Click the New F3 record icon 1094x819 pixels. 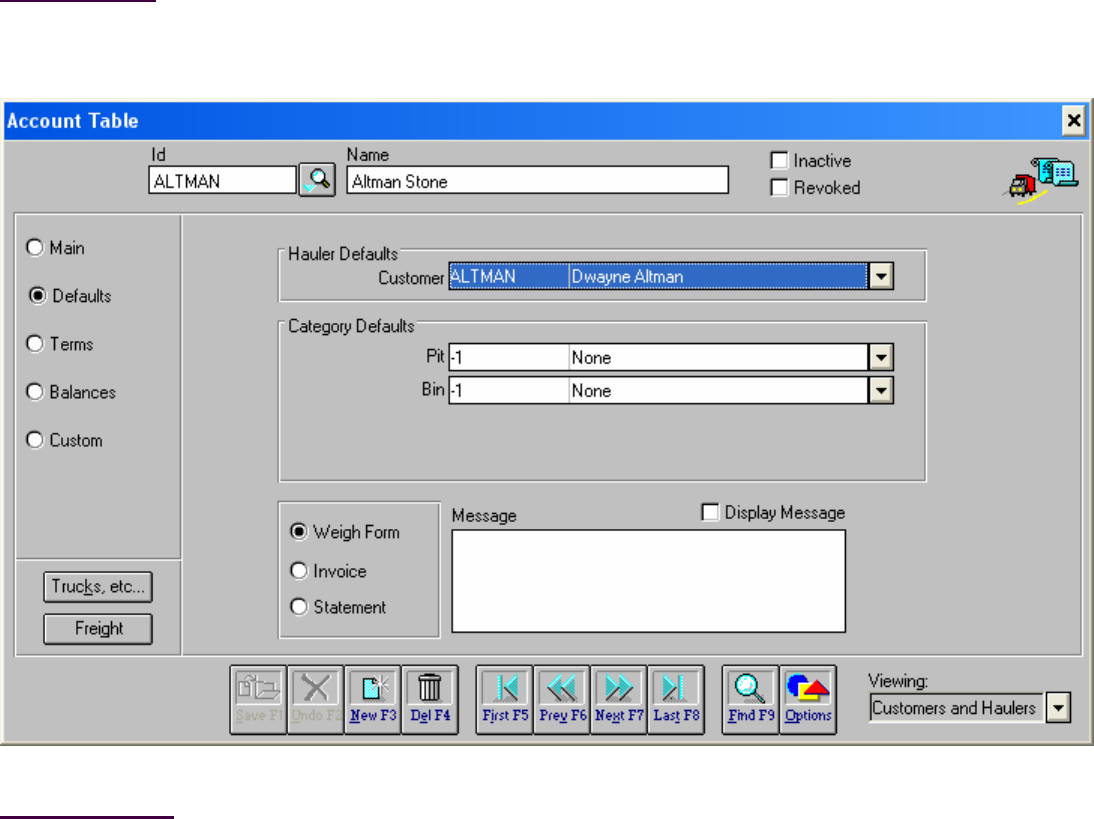coord(373,699)
